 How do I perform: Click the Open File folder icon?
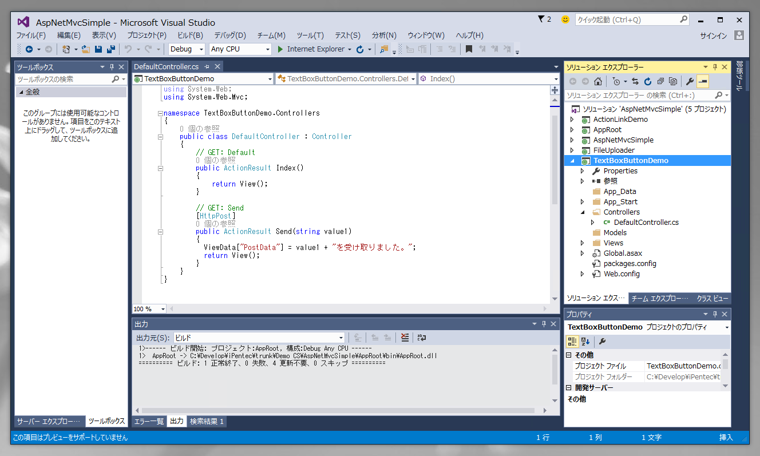(86, 49)
